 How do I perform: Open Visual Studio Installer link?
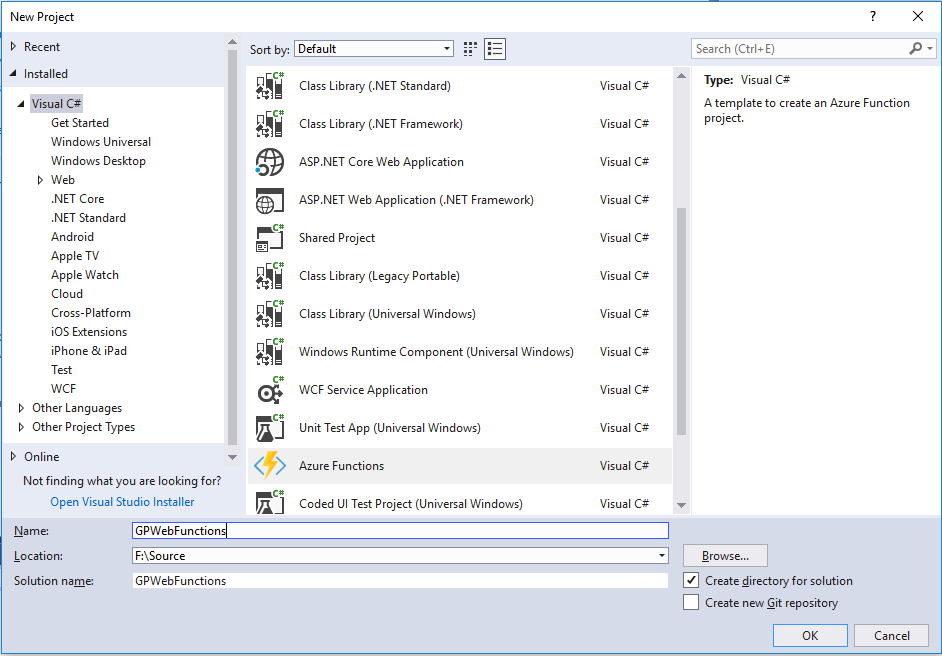point(122,502)
